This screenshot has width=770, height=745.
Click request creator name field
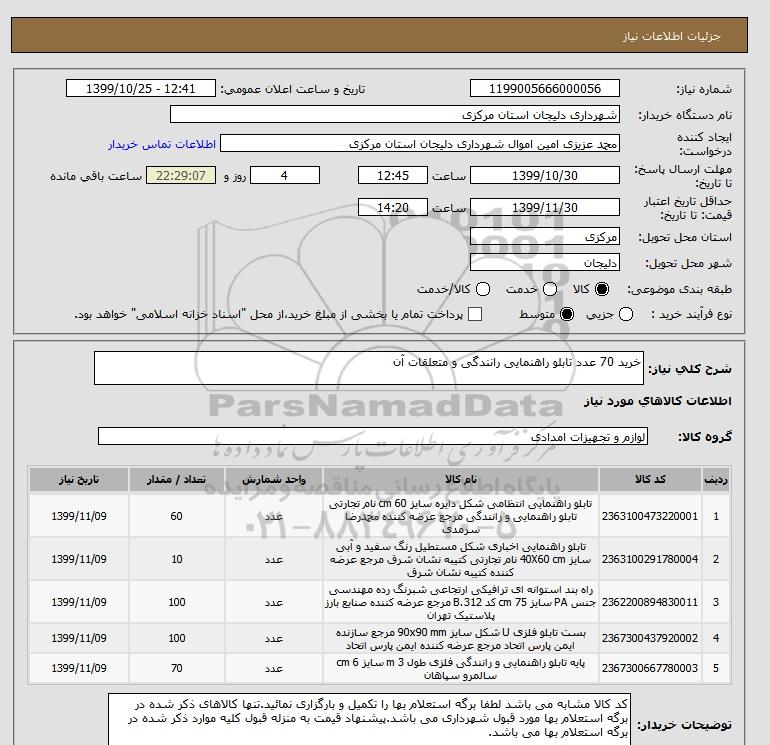click(x=420, y=143)
